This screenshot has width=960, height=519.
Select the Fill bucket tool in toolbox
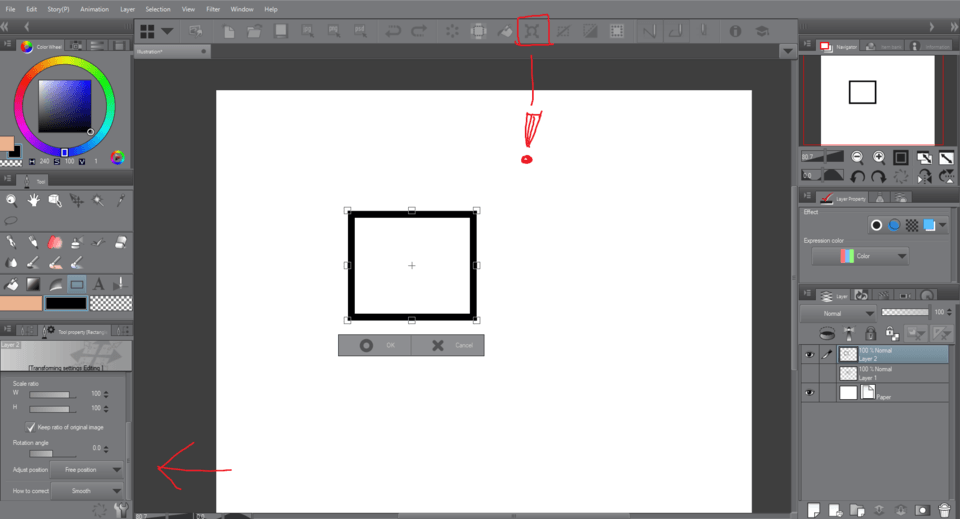(x=11, y=284)
